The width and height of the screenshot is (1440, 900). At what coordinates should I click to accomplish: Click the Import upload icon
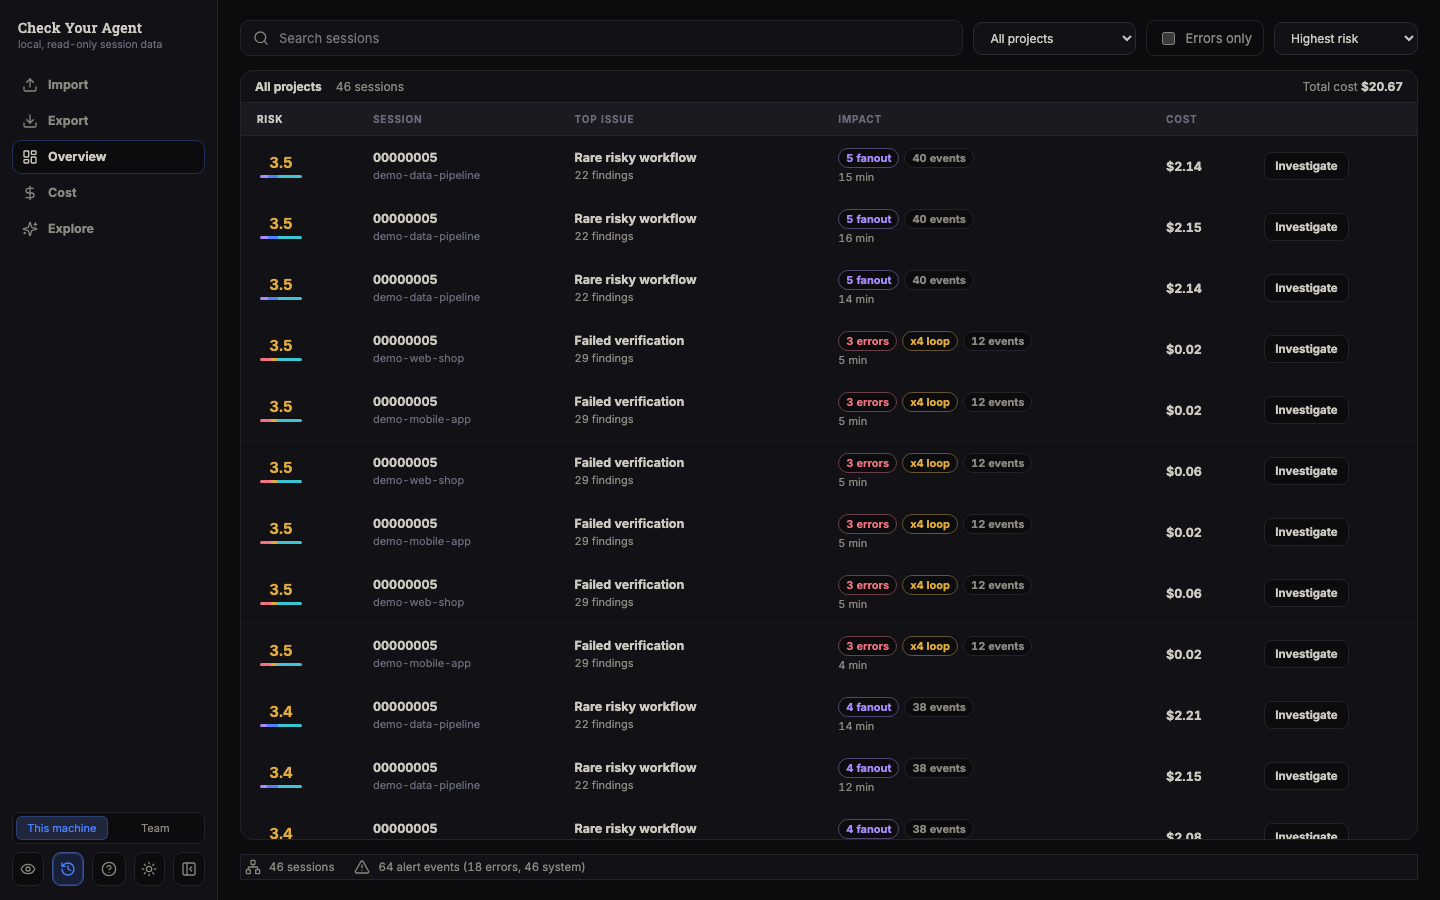[x=30, y=85]
